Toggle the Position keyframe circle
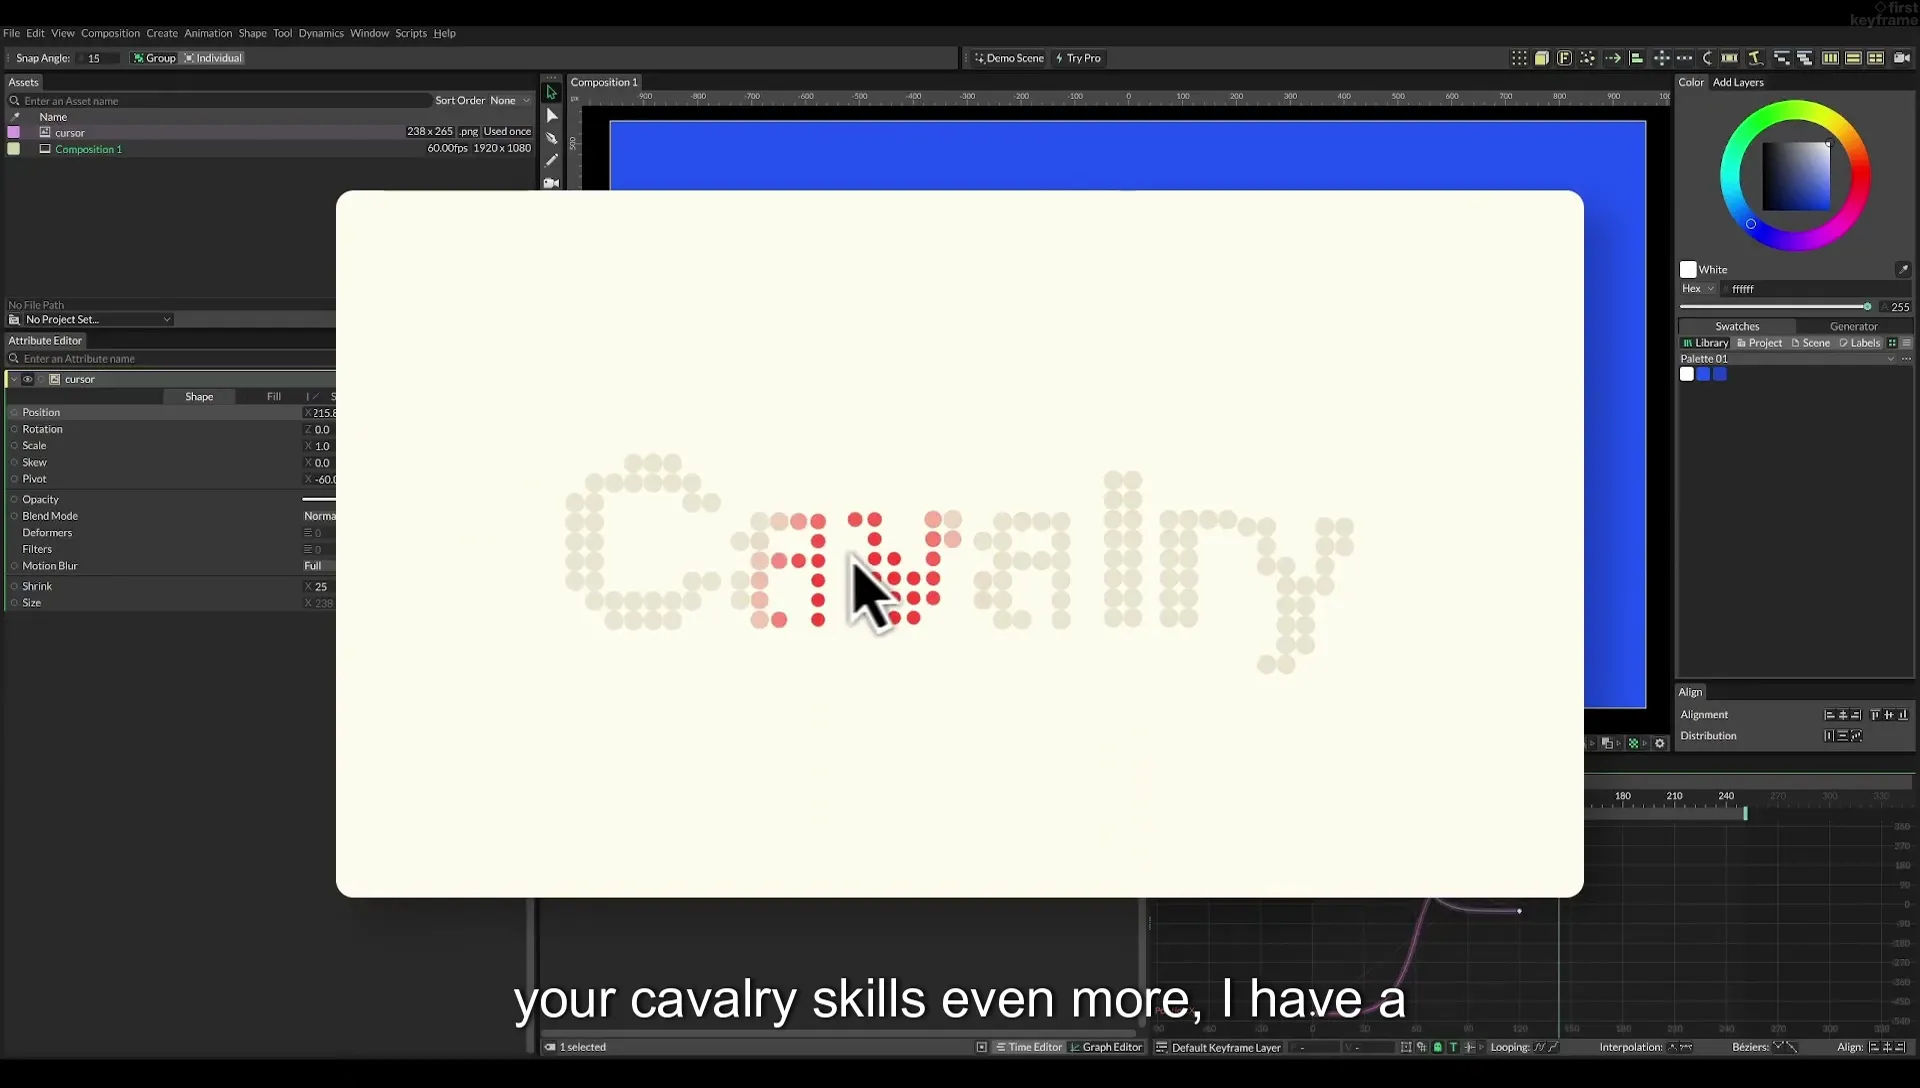The width and height of the screenshot is (1920, 1088). [14, 412]
